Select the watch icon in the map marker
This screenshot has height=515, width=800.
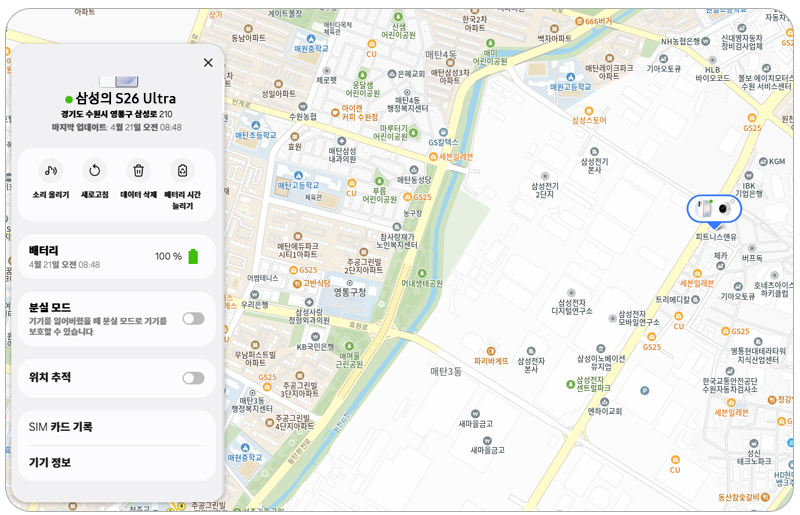click(723, 208)
